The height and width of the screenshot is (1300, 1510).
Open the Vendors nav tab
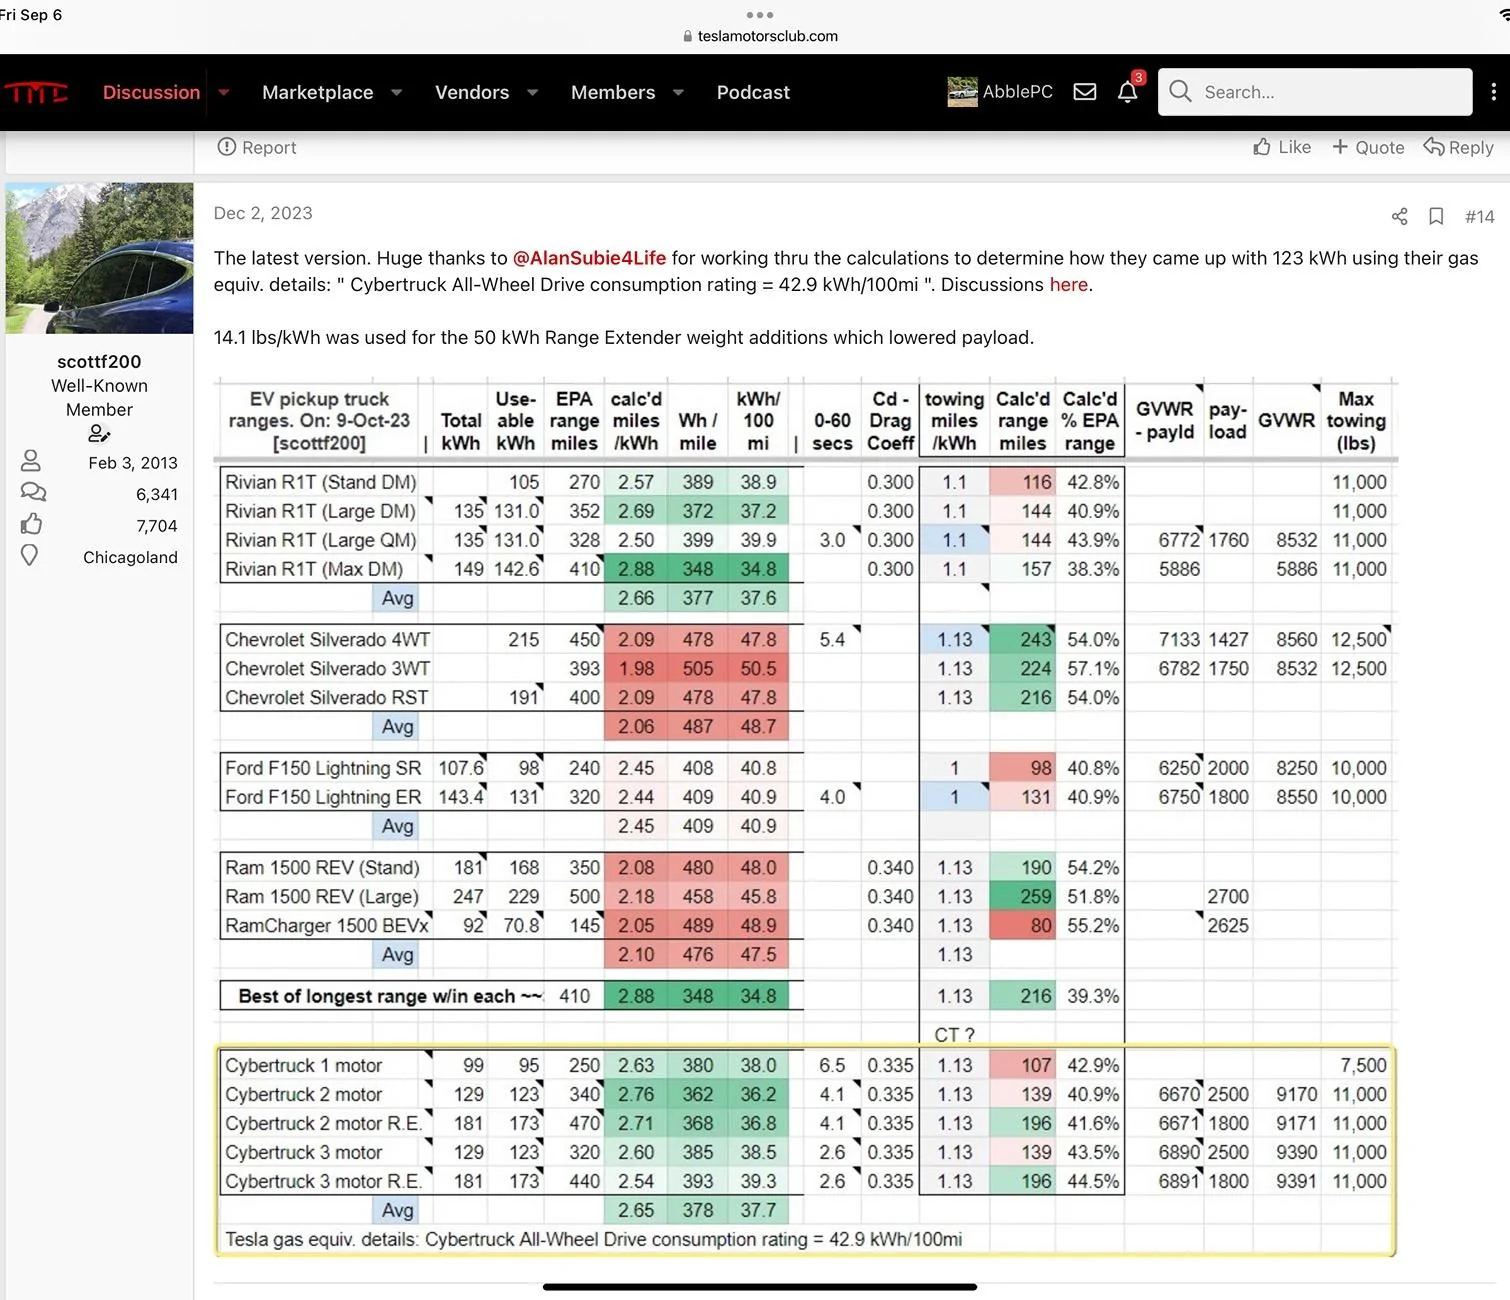[x=472, y=92]
